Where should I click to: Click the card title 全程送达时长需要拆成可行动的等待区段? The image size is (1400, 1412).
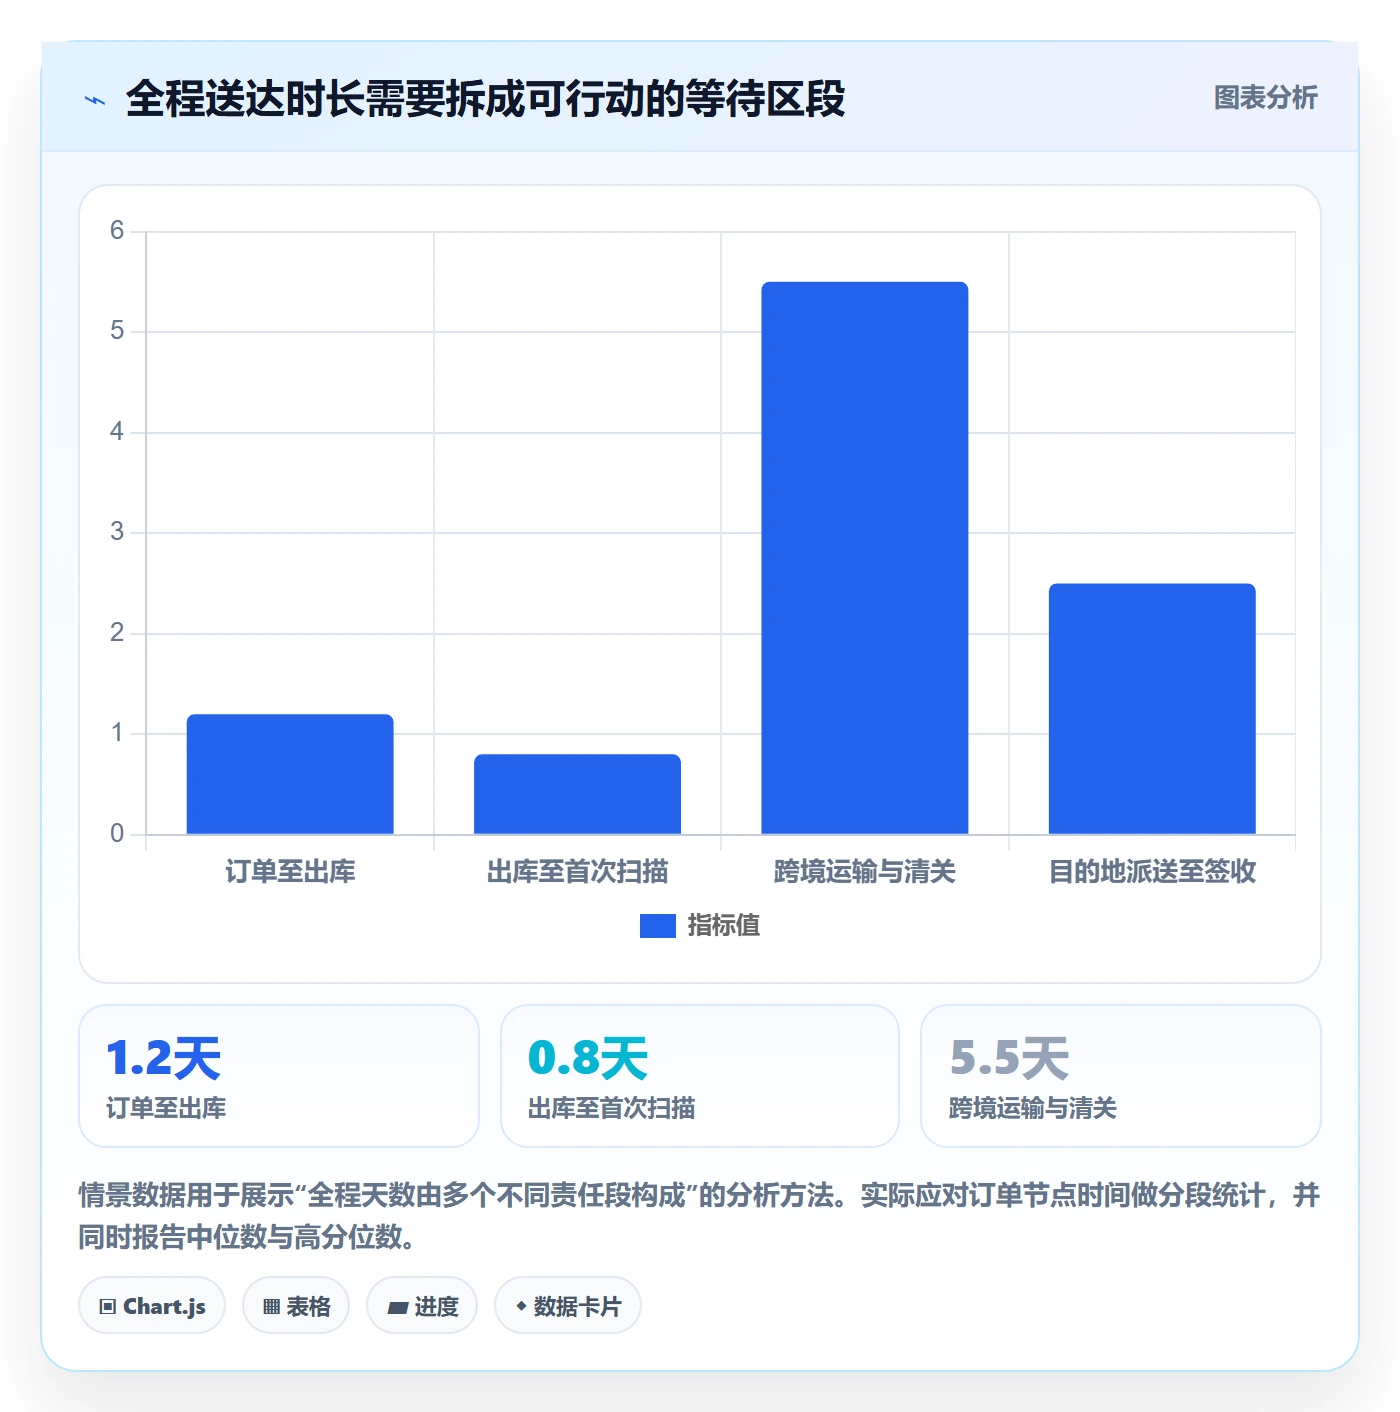[x=485, y=99]
